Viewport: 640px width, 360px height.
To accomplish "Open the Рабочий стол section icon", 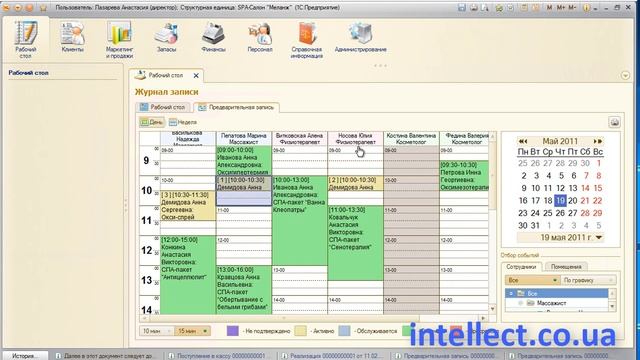I will point(25,39).
